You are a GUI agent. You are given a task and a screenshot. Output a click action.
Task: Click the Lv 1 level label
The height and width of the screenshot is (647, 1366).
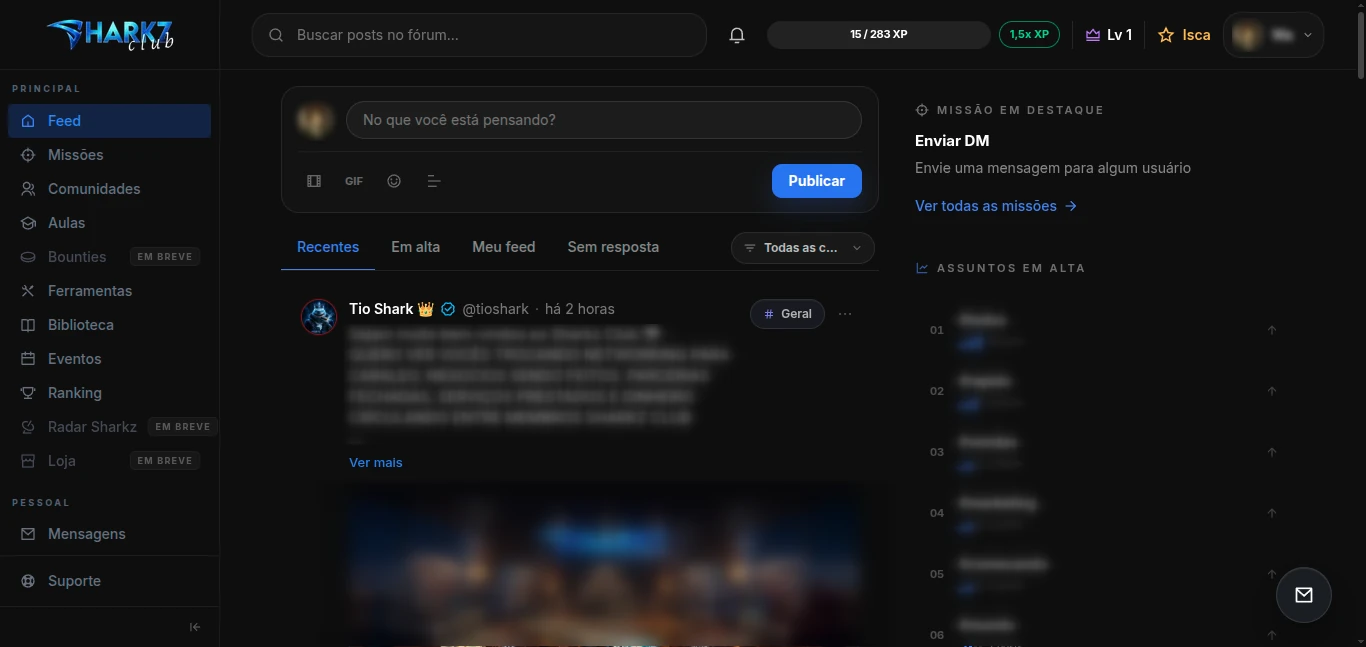(1119, 35)
